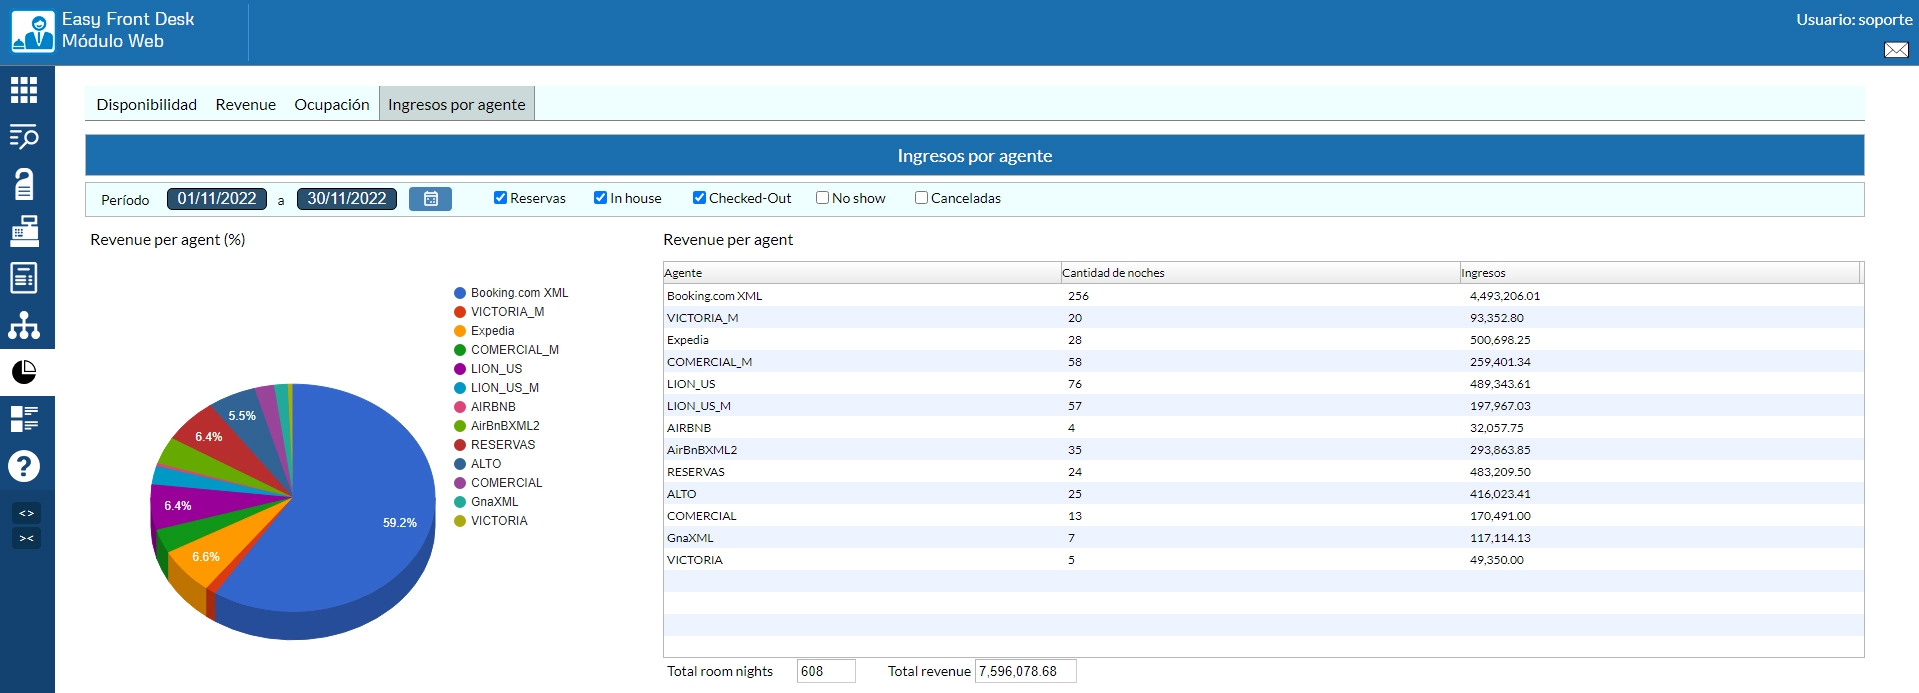Open the concierge bell icon in sidebar
The height and width of the screenshot is (693, 1919).
24,184
